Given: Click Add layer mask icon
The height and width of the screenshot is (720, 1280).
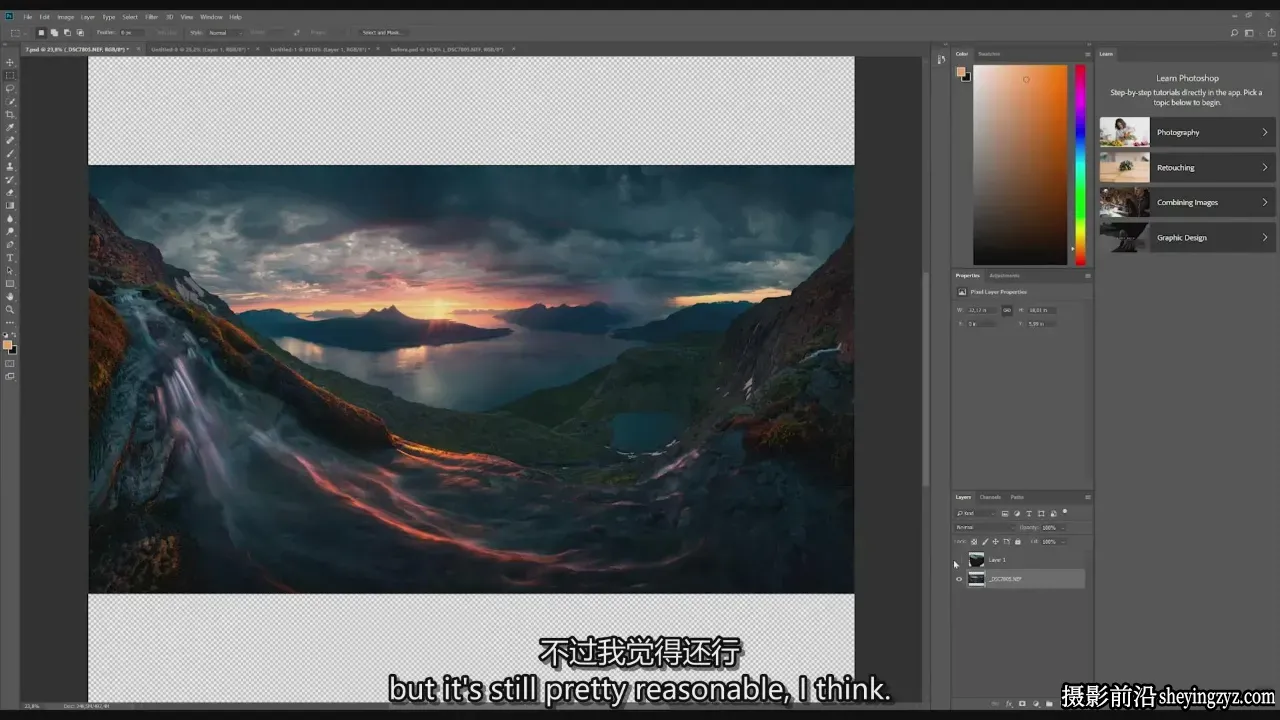Looking at the screenshot, I should [1022, 704].
